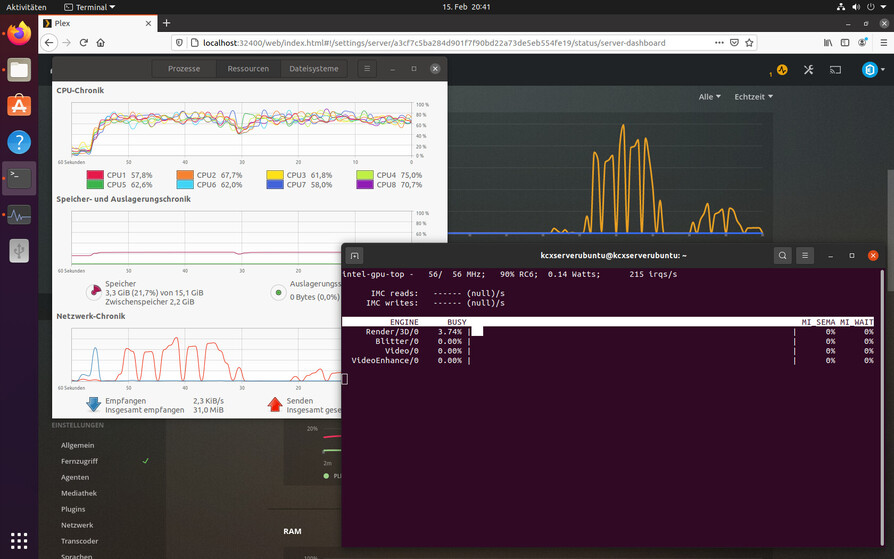Reload the Firefox page

point(83,43)
